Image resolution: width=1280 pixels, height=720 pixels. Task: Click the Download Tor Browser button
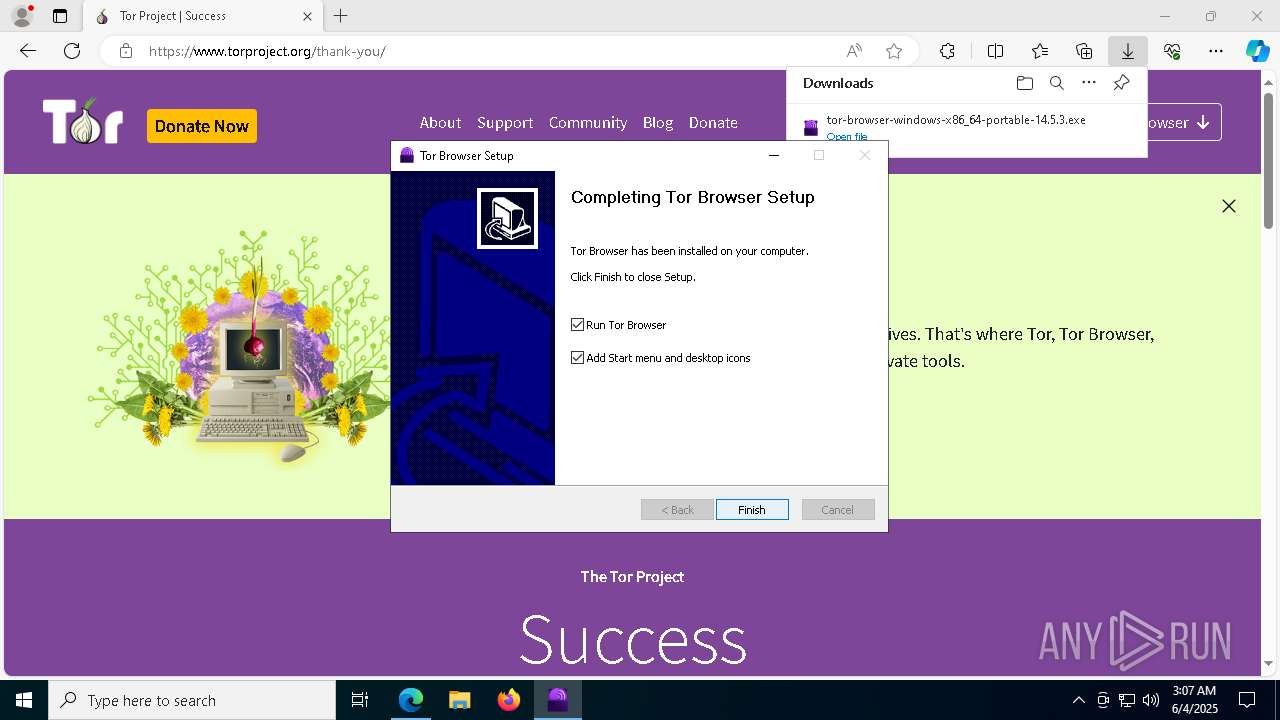[1183, 122]
